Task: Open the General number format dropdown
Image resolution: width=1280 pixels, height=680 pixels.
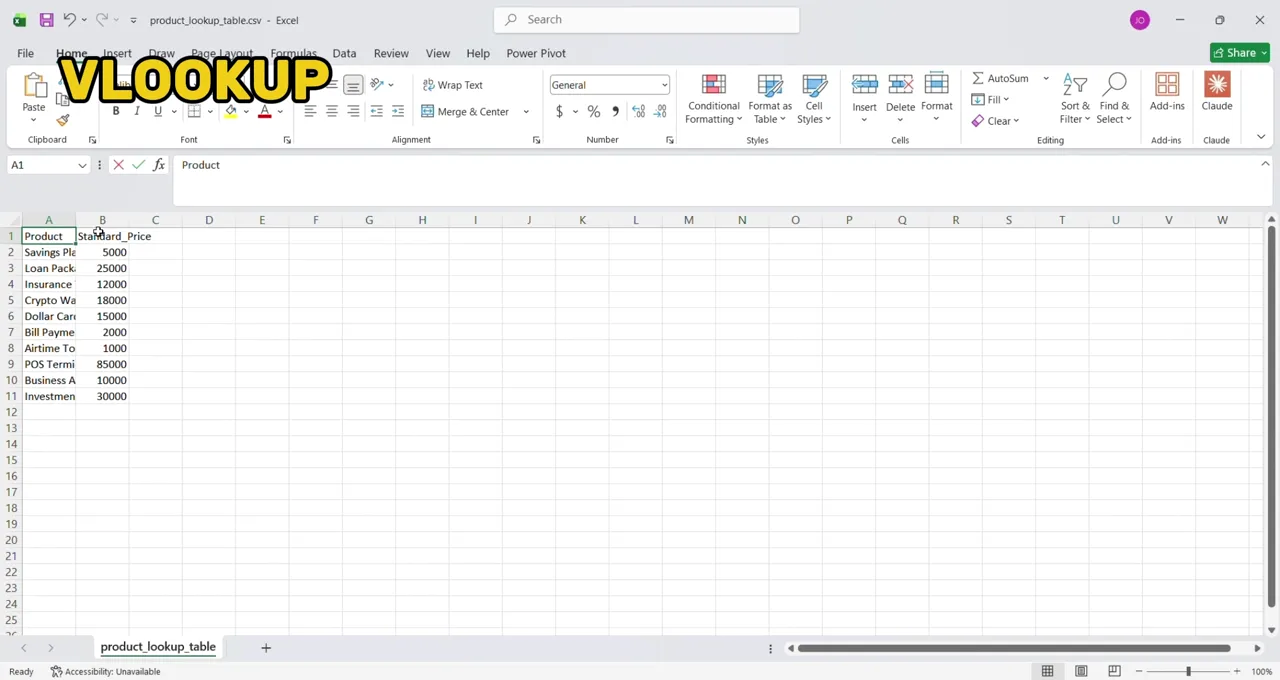Action: click(664, 85)
